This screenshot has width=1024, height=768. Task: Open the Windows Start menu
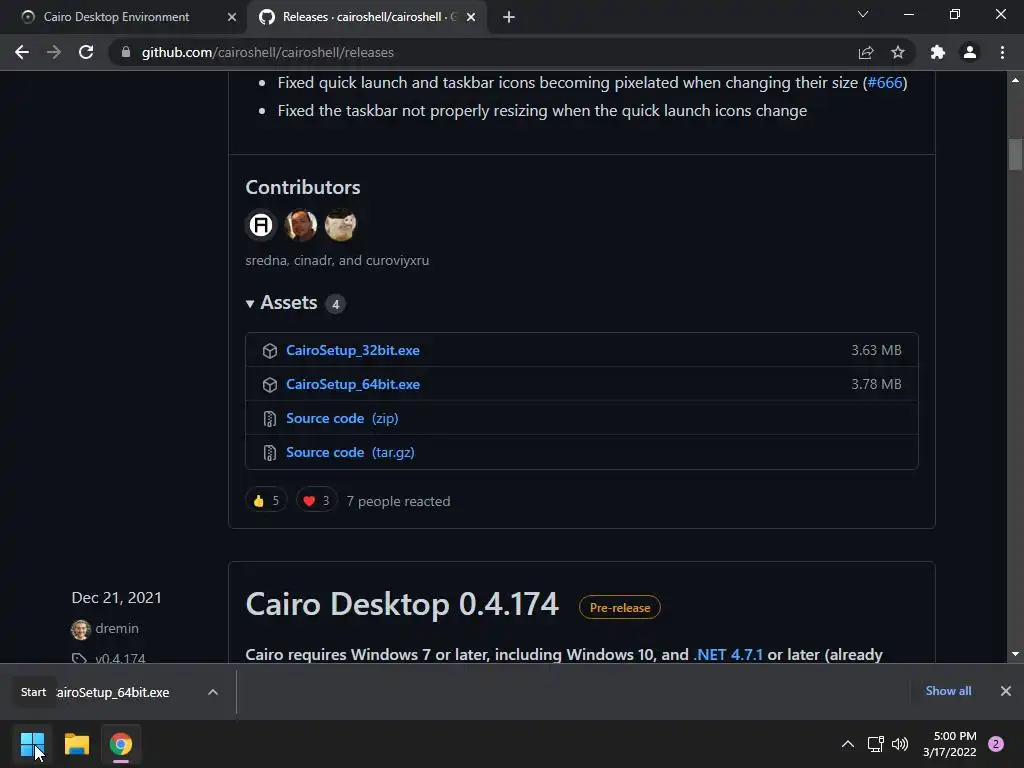click(32, 744)
